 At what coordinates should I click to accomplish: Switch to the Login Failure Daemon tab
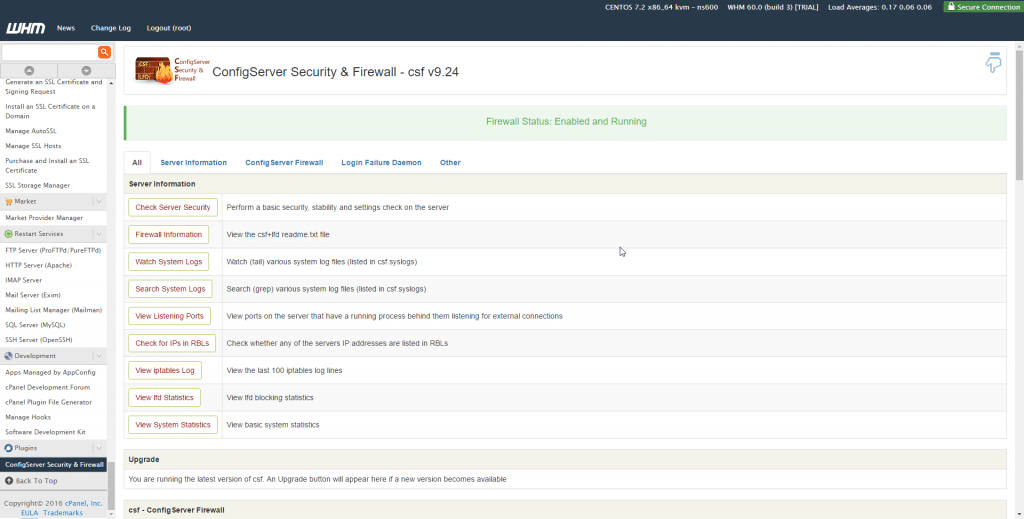point(381,163)
